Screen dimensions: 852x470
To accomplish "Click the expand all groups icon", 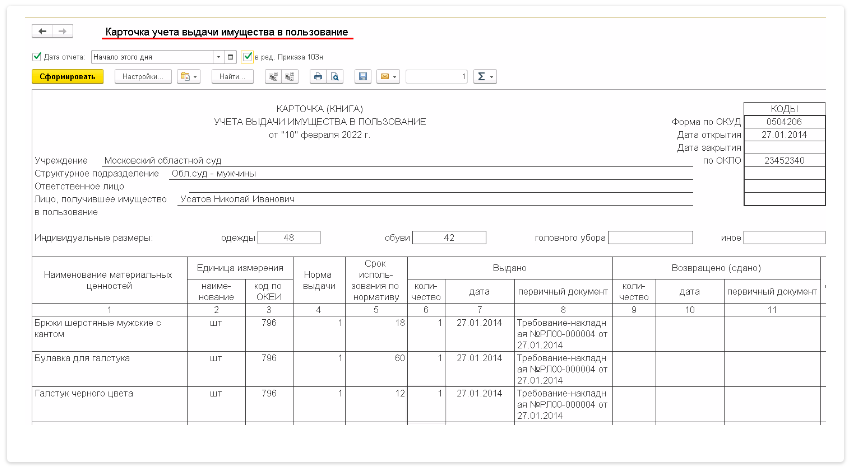I will 273,76.
